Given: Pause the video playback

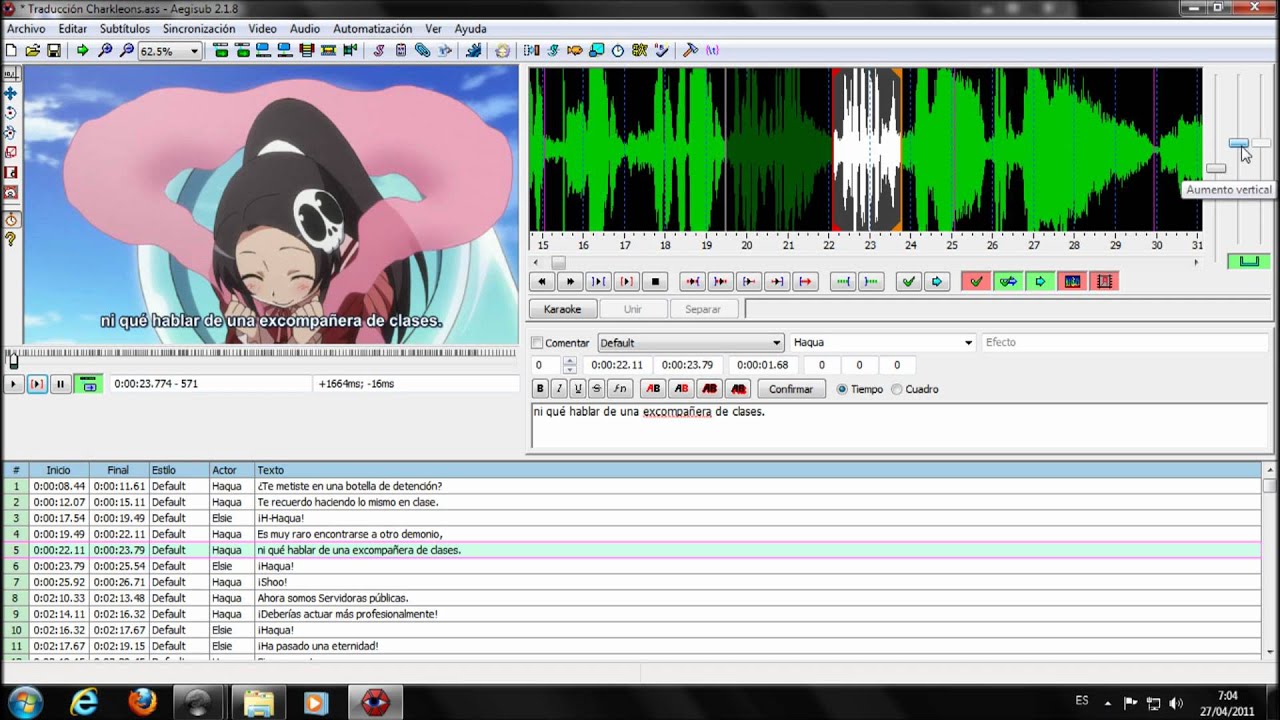Looking at the screenshot, I should tap(60, 384).
